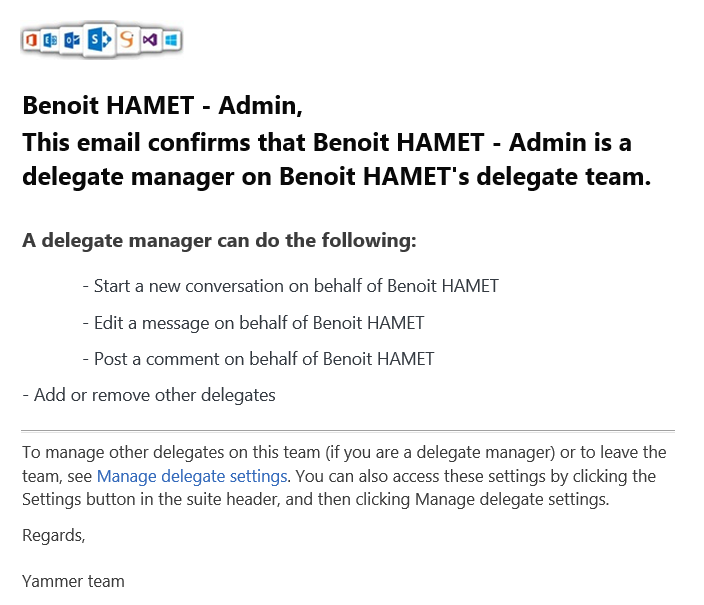Click "Add or remove other delegates" text
704x605 pixels.
(x=148, y=395)
